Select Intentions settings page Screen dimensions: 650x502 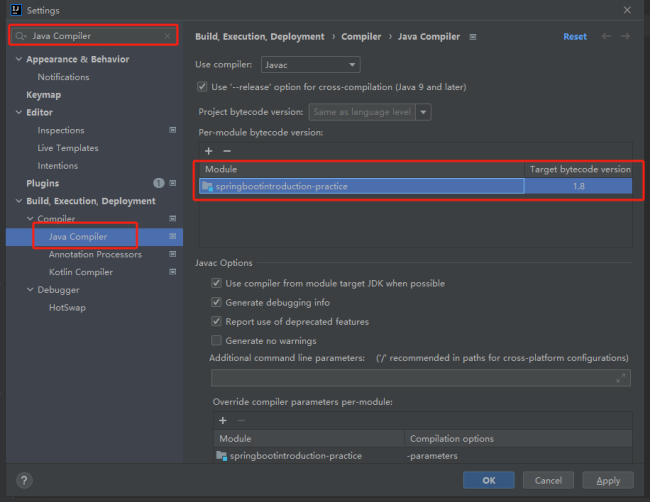point(58,166)
